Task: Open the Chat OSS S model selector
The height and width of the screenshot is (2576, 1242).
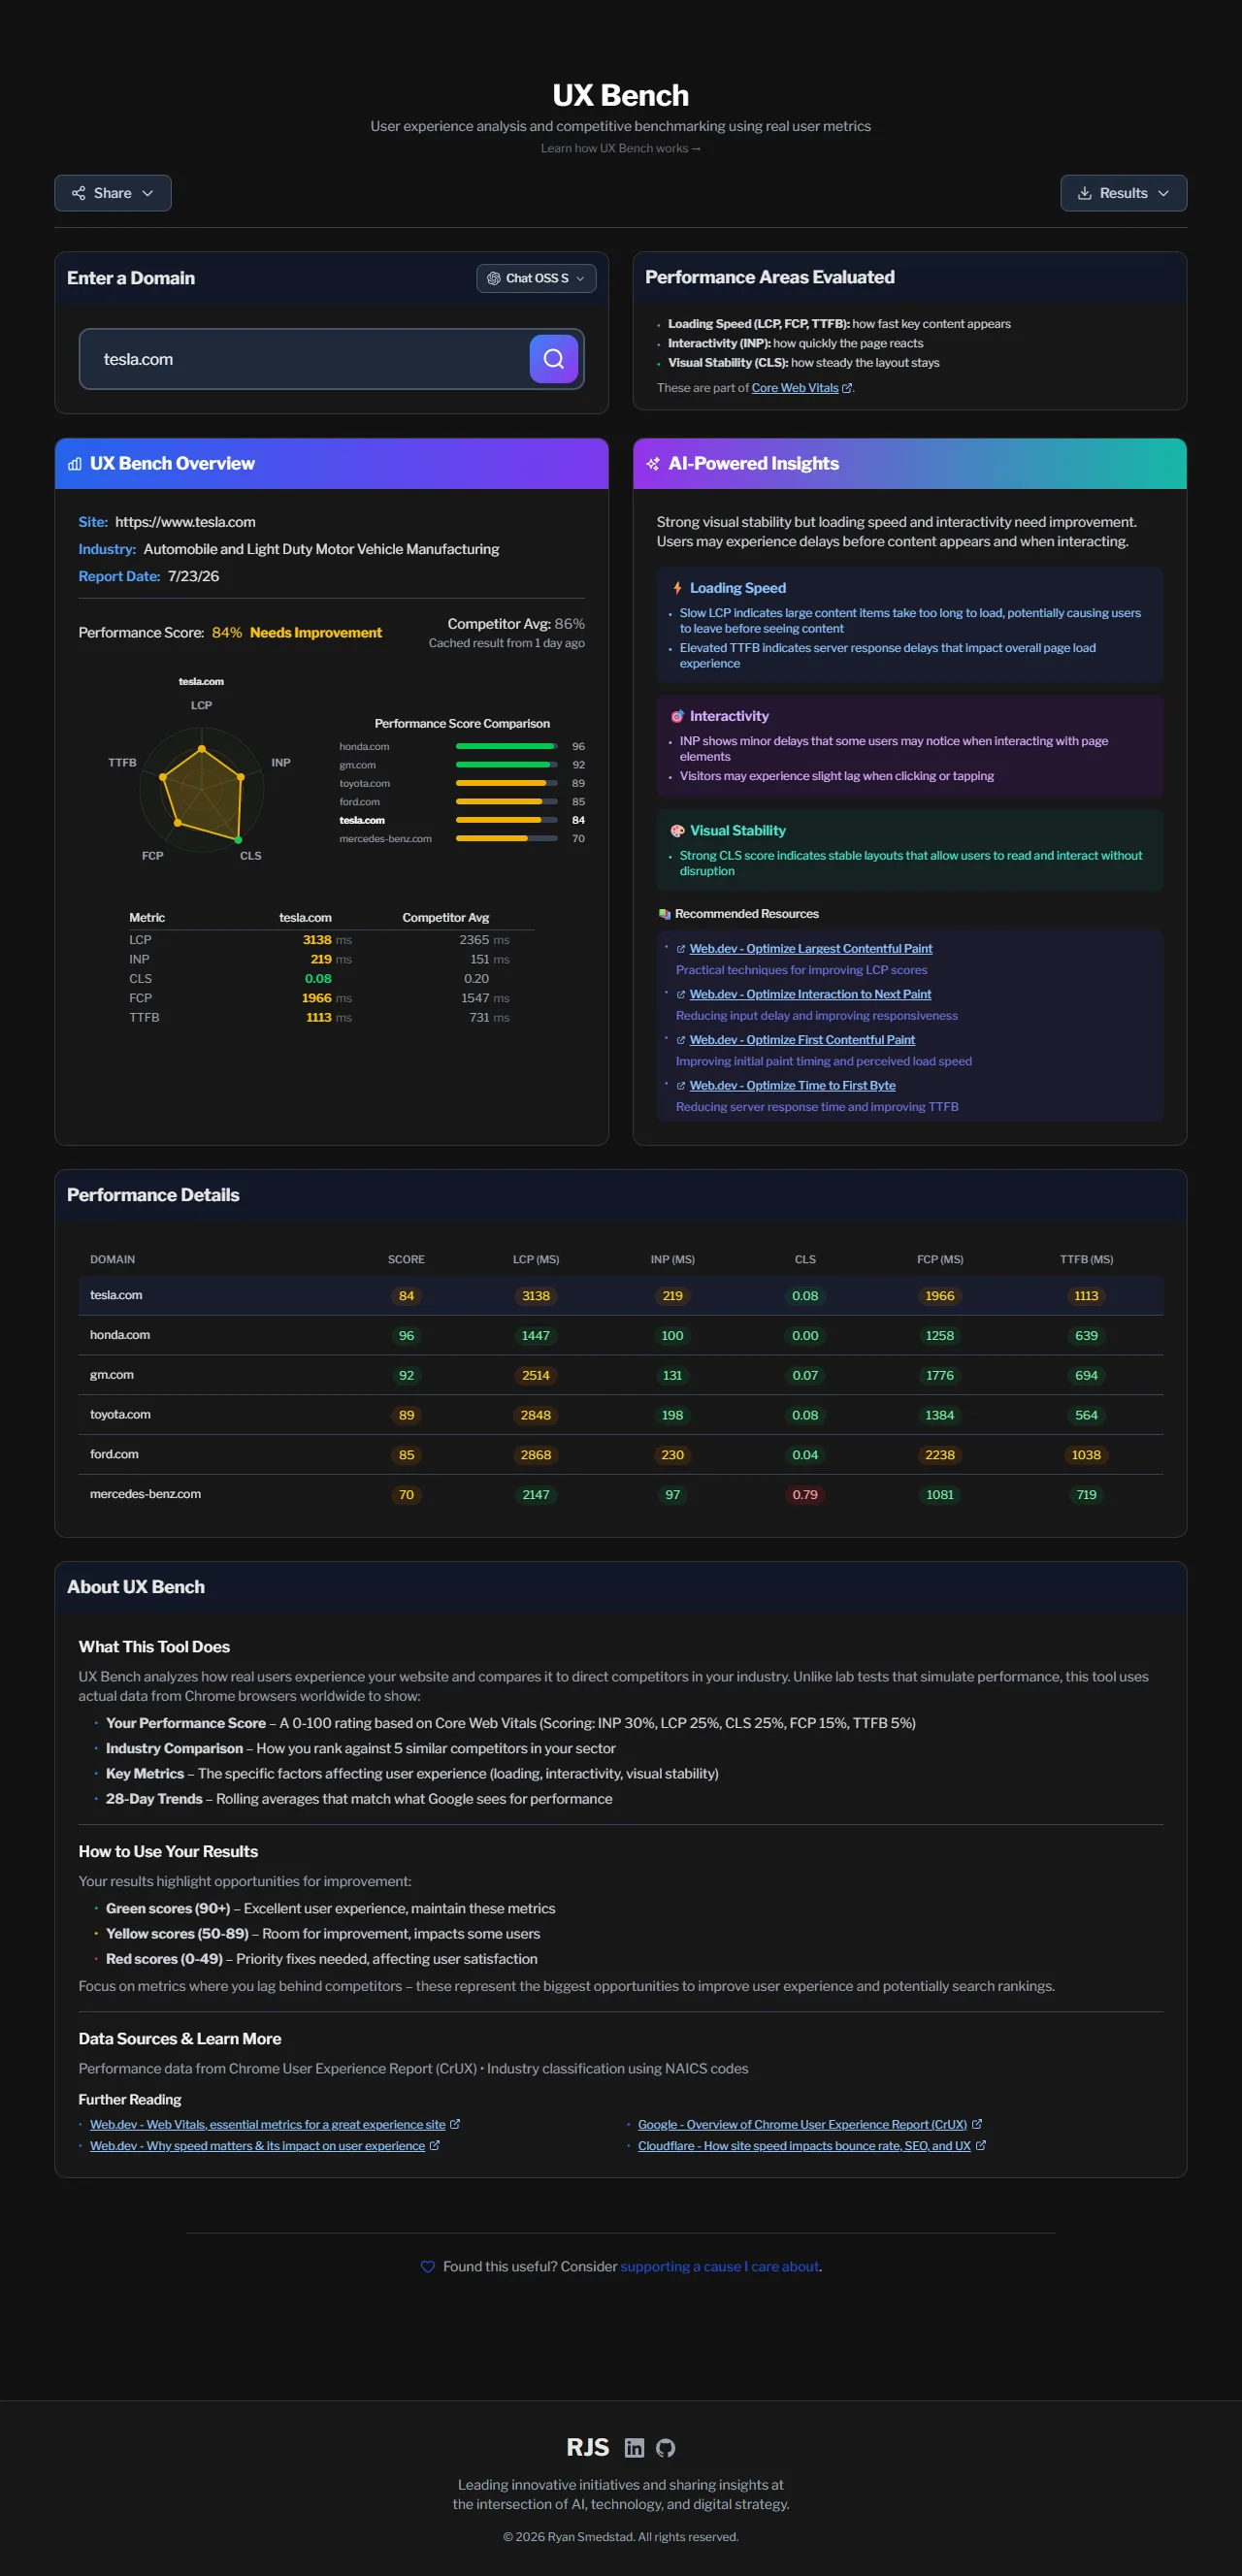Action: pos(536,278)
